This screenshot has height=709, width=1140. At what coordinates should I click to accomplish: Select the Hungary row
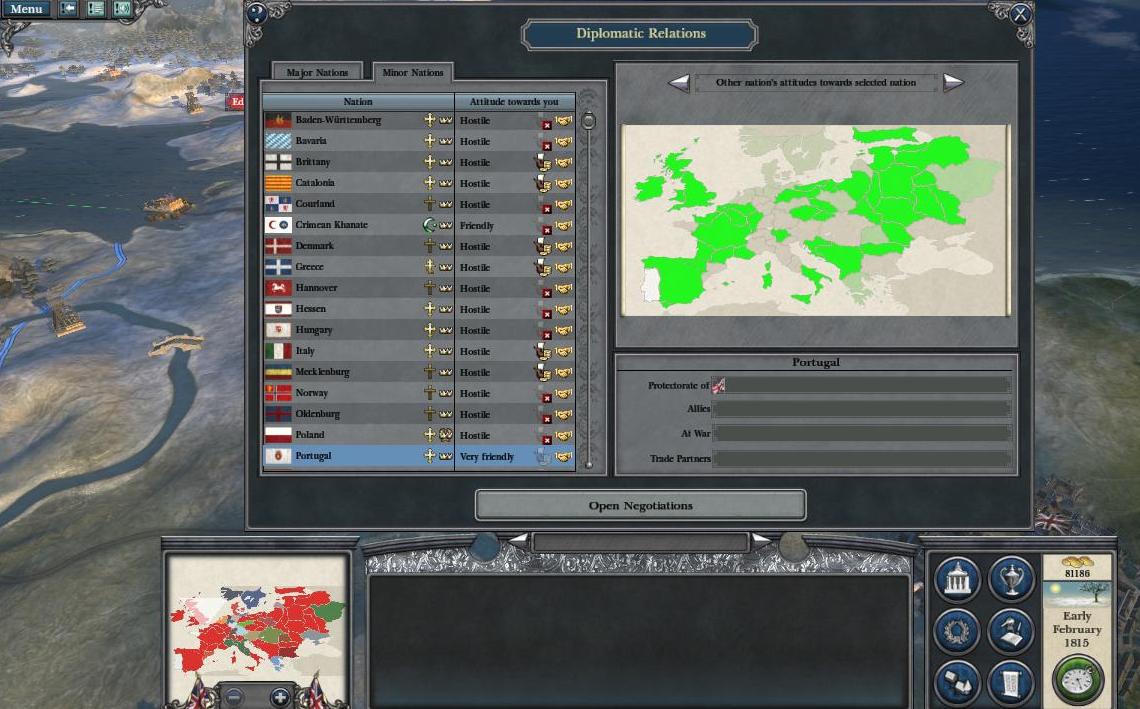point(419,330)
